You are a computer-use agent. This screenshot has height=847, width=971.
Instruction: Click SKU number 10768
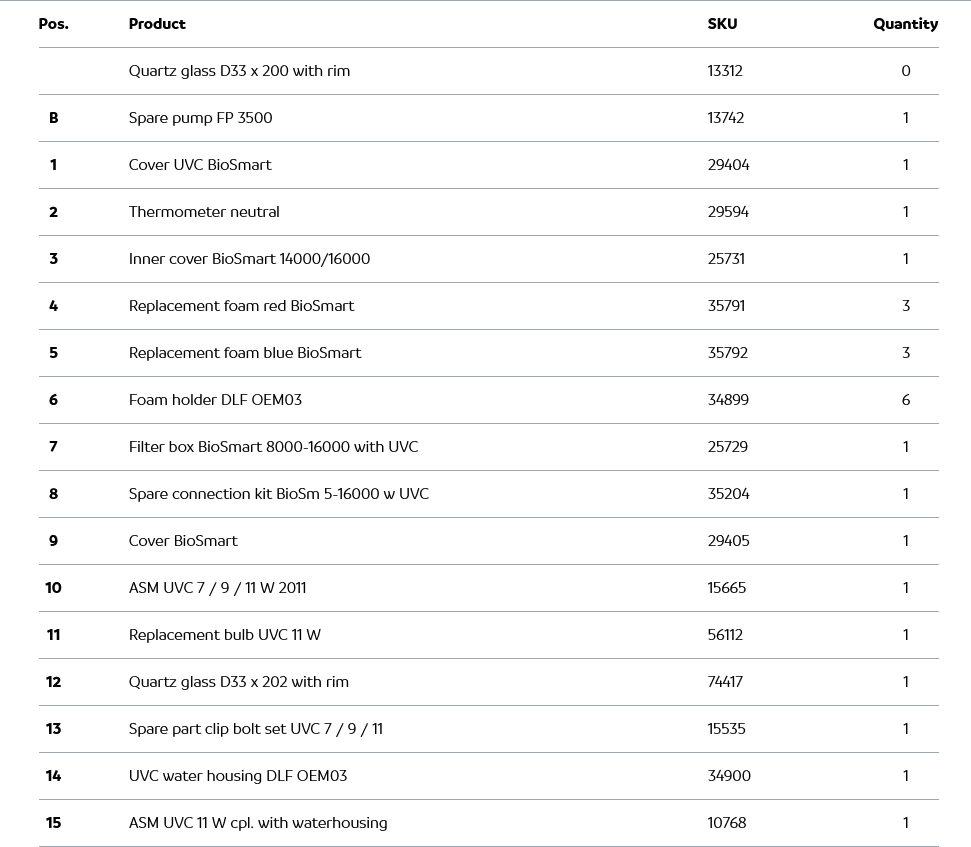click(727, 823)
